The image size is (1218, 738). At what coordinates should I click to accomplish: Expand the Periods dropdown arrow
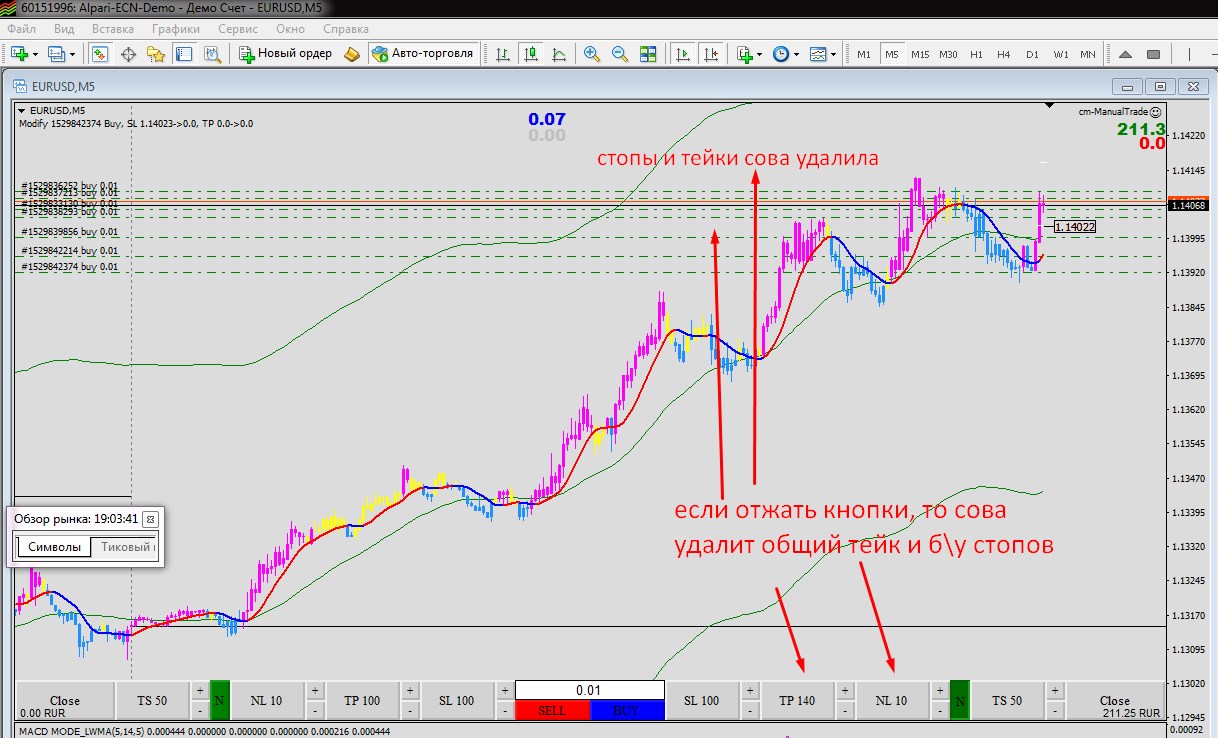coord(796,54)
